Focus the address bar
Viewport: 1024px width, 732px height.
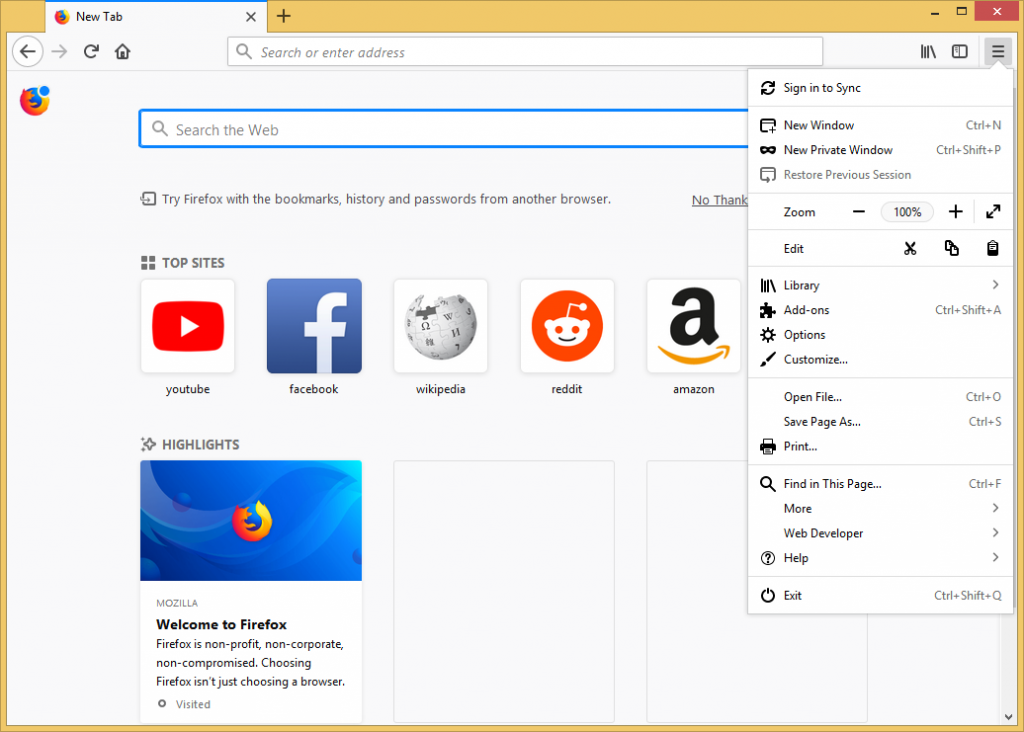point(525,52)
